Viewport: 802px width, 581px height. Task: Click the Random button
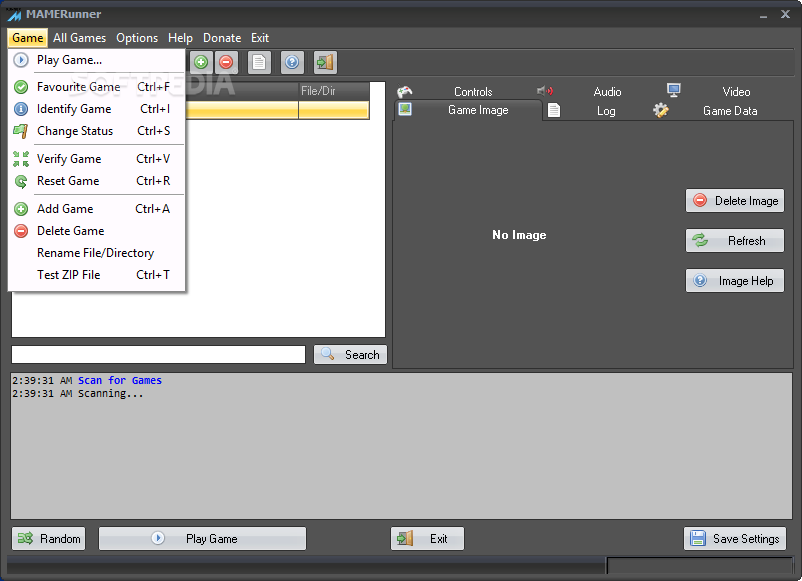(x=49, y=539)
